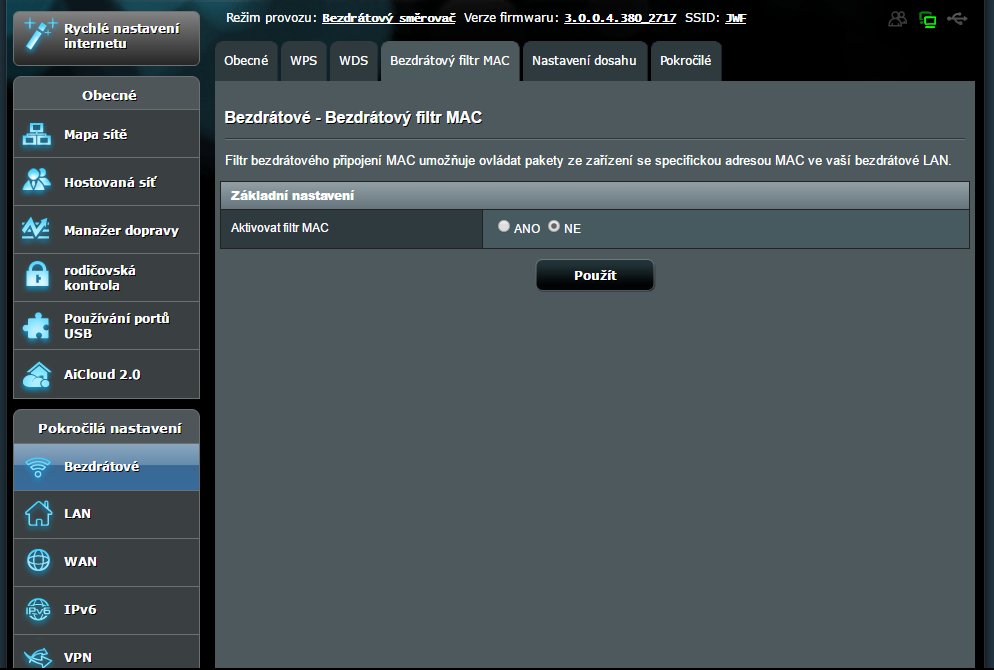Click the connected clients icon in header
Screen dimensions: 994x670
[898, 19]
